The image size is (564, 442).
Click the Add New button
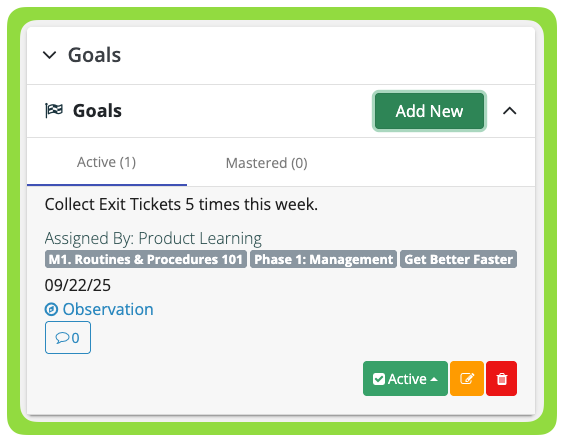click(x=429, y=111)
